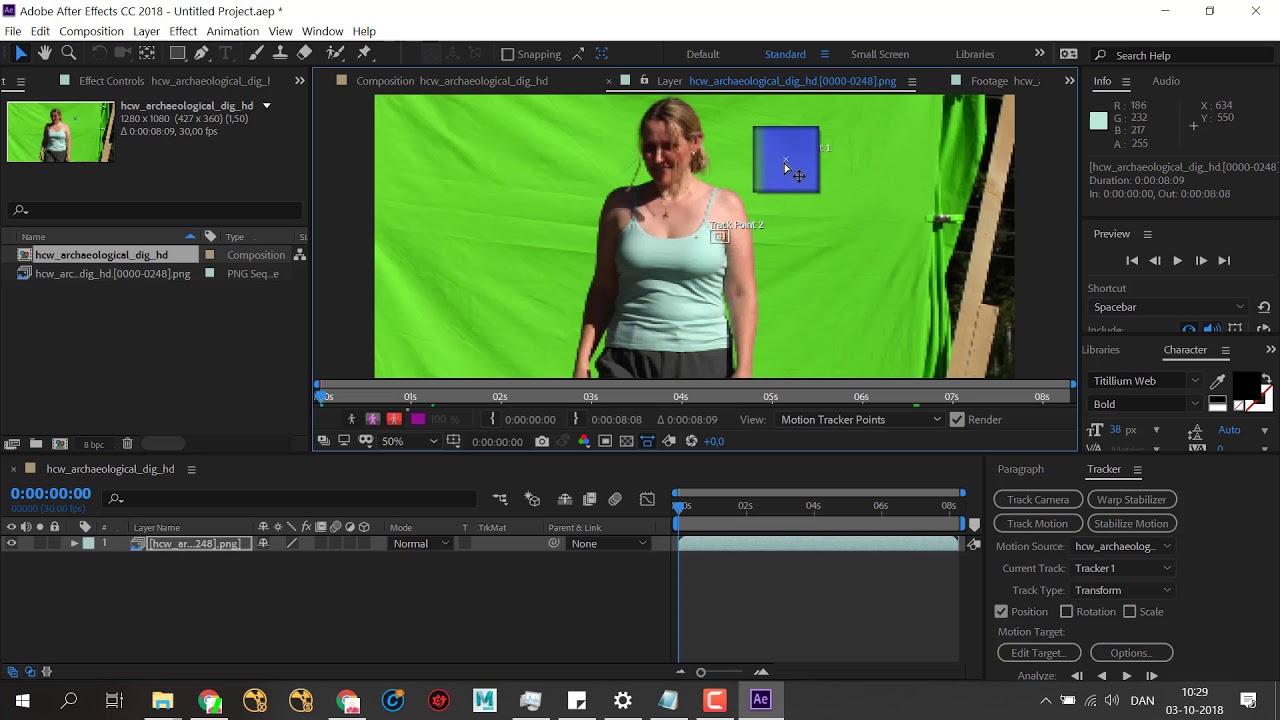Hide layer 1 using eye toggle
This screenshot has height=720, width=1280.
(11, 544)
